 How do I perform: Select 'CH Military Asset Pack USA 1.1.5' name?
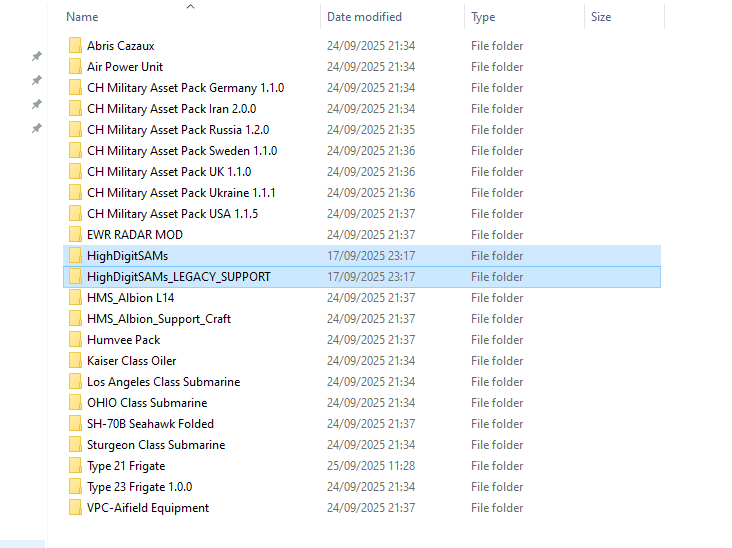172,214
